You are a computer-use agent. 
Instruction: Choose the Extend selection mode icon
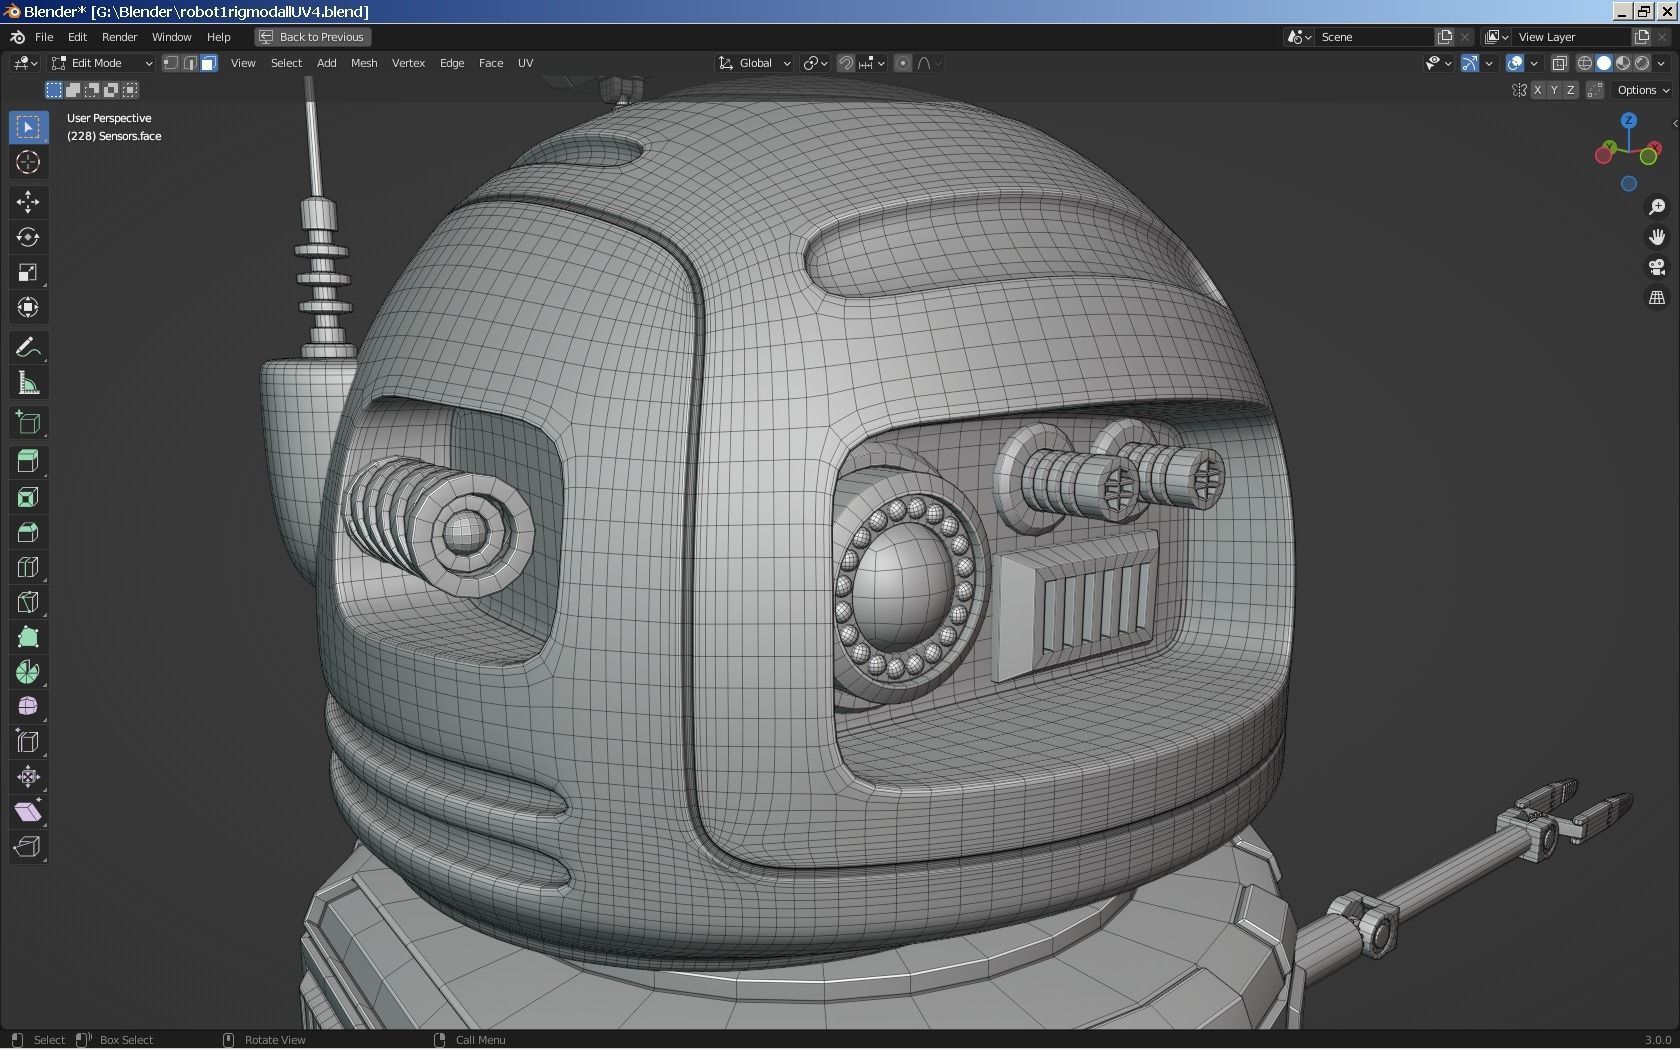click(x=73, y=90)
